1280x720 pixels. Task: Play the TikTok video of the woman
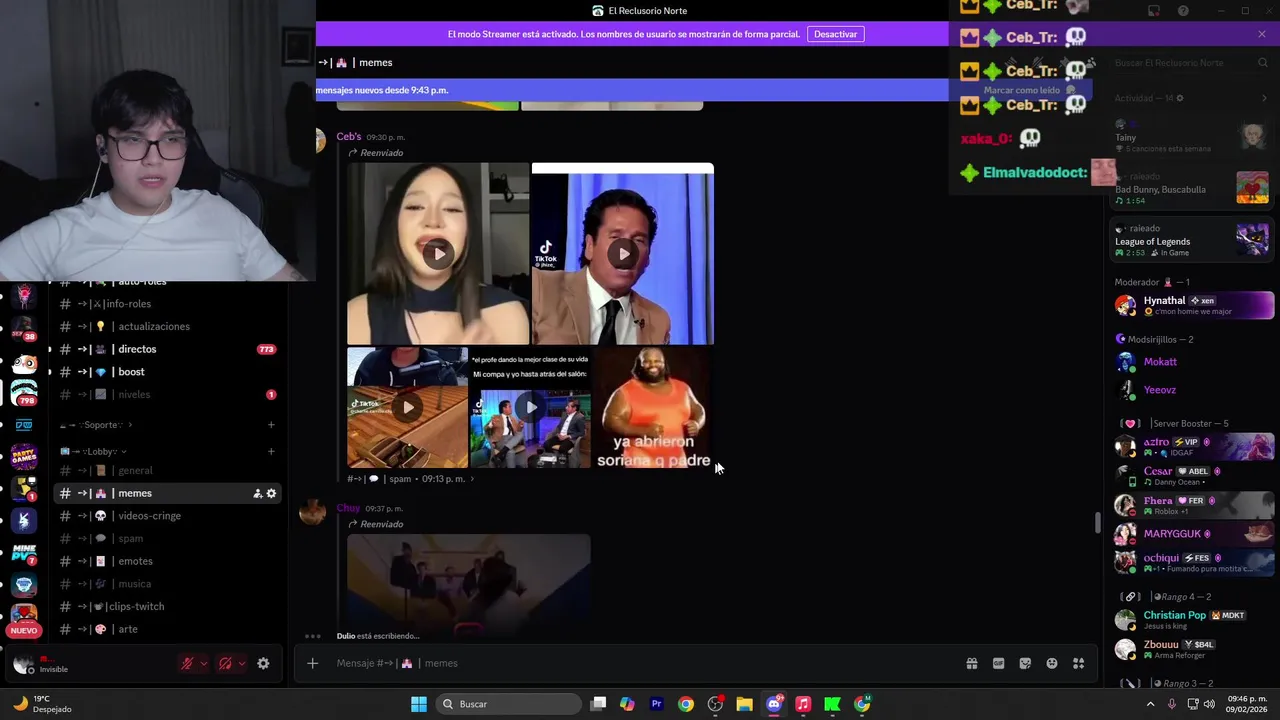coord(438,254)
